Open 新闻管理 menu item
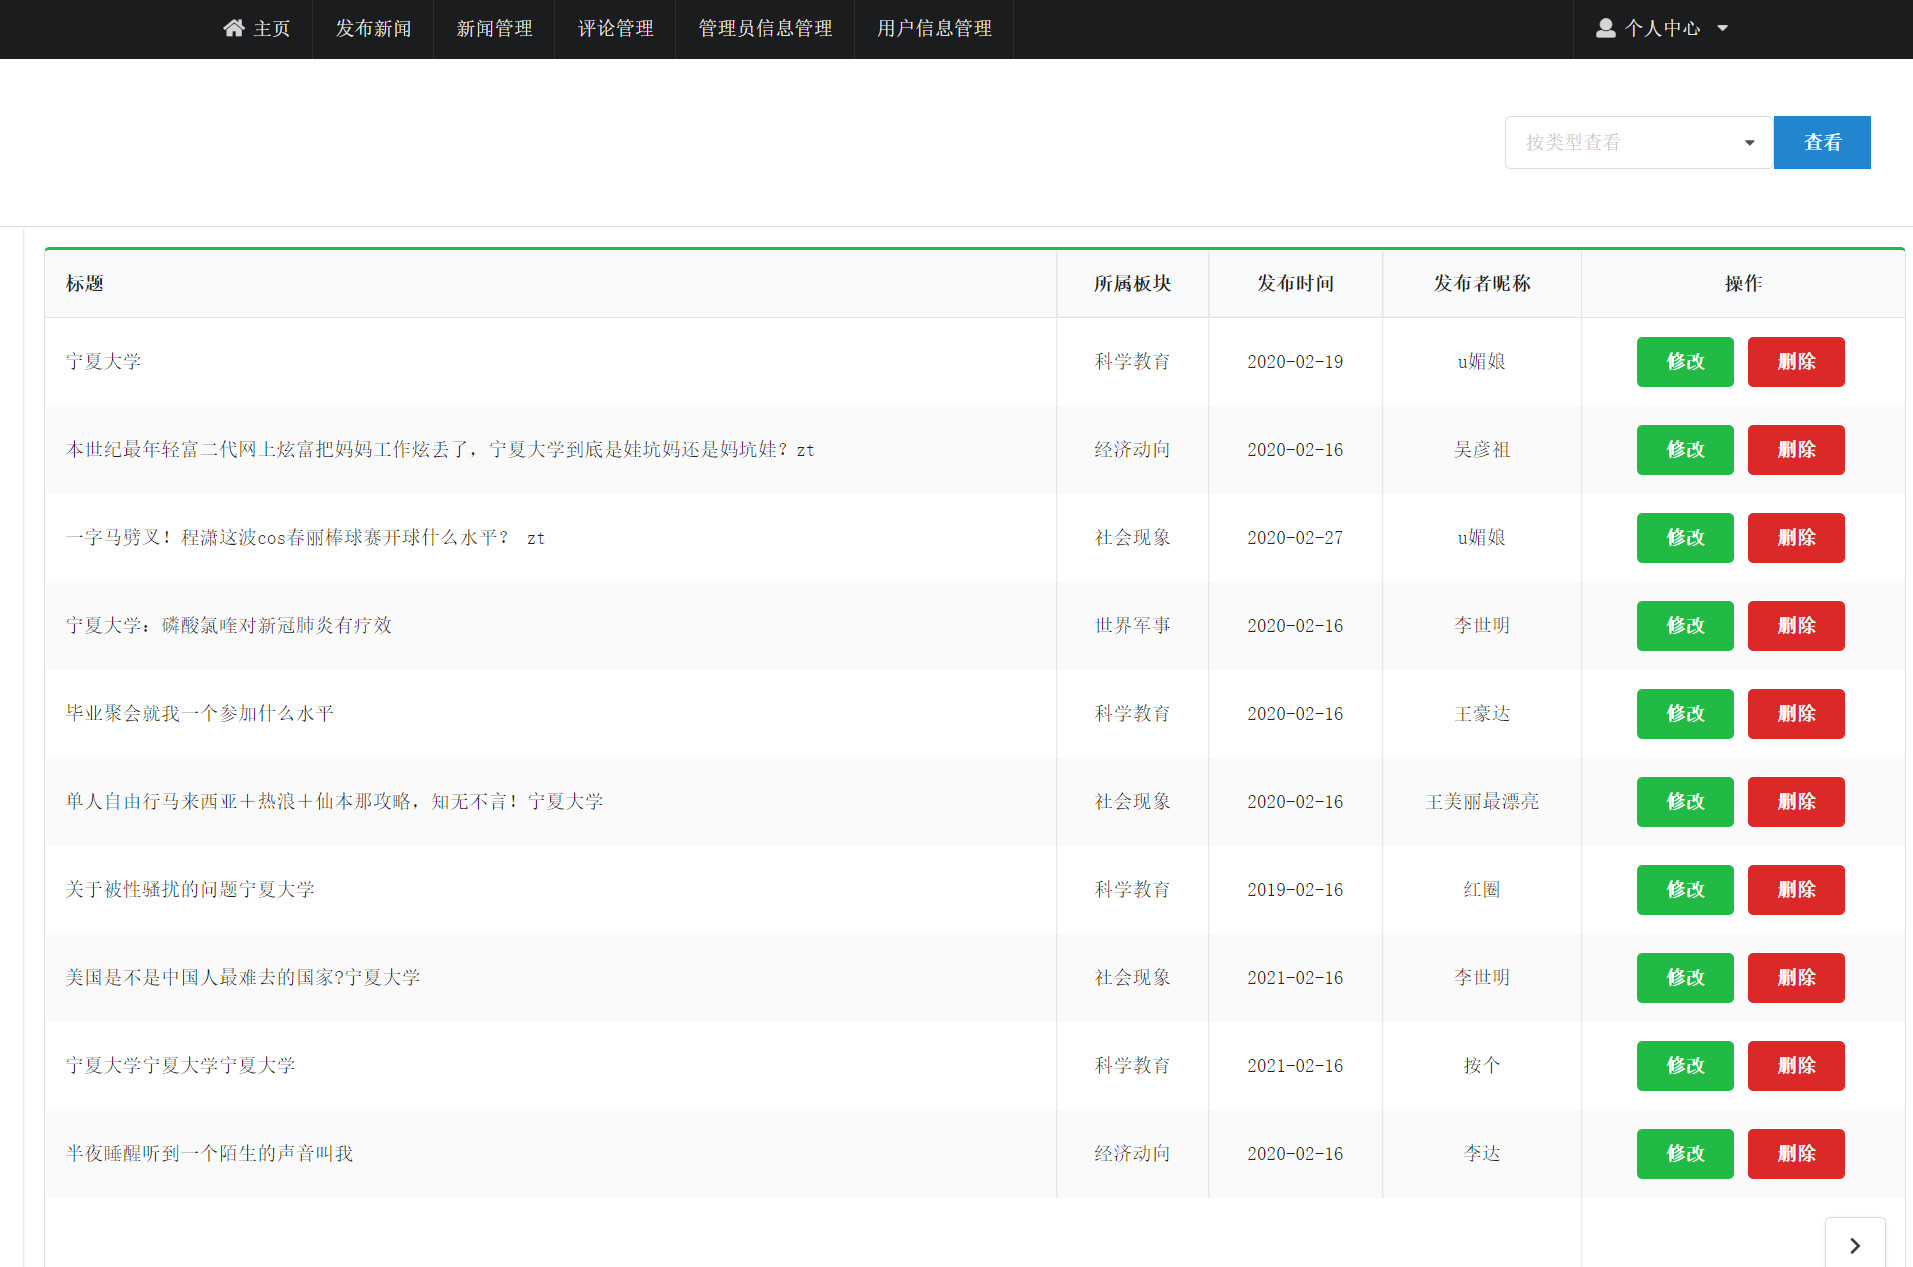Viewport: 1913px width, 1267px height. point(494,28)
